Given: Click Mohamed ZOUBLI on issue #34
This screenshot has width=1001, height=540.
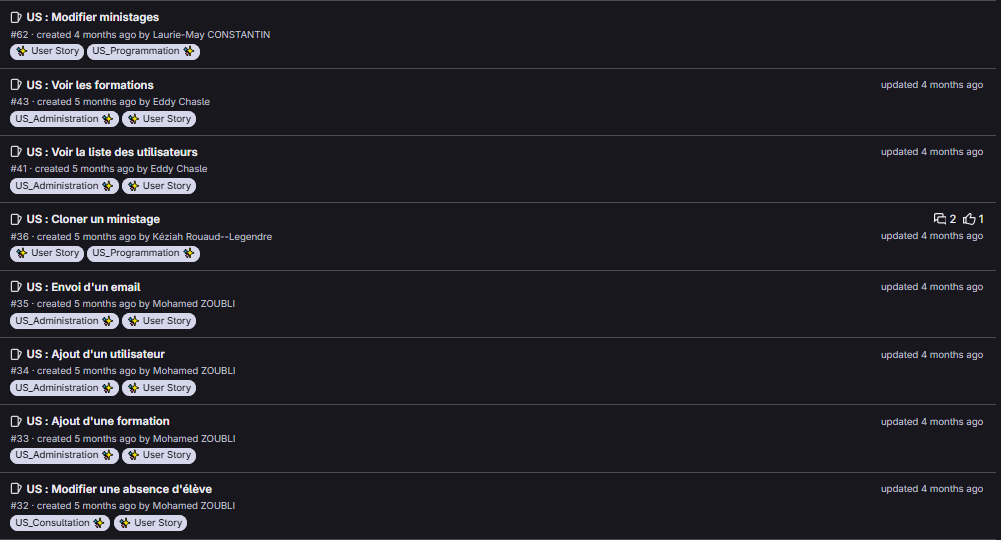Looking at the screenshot, I should pos(194,371).
